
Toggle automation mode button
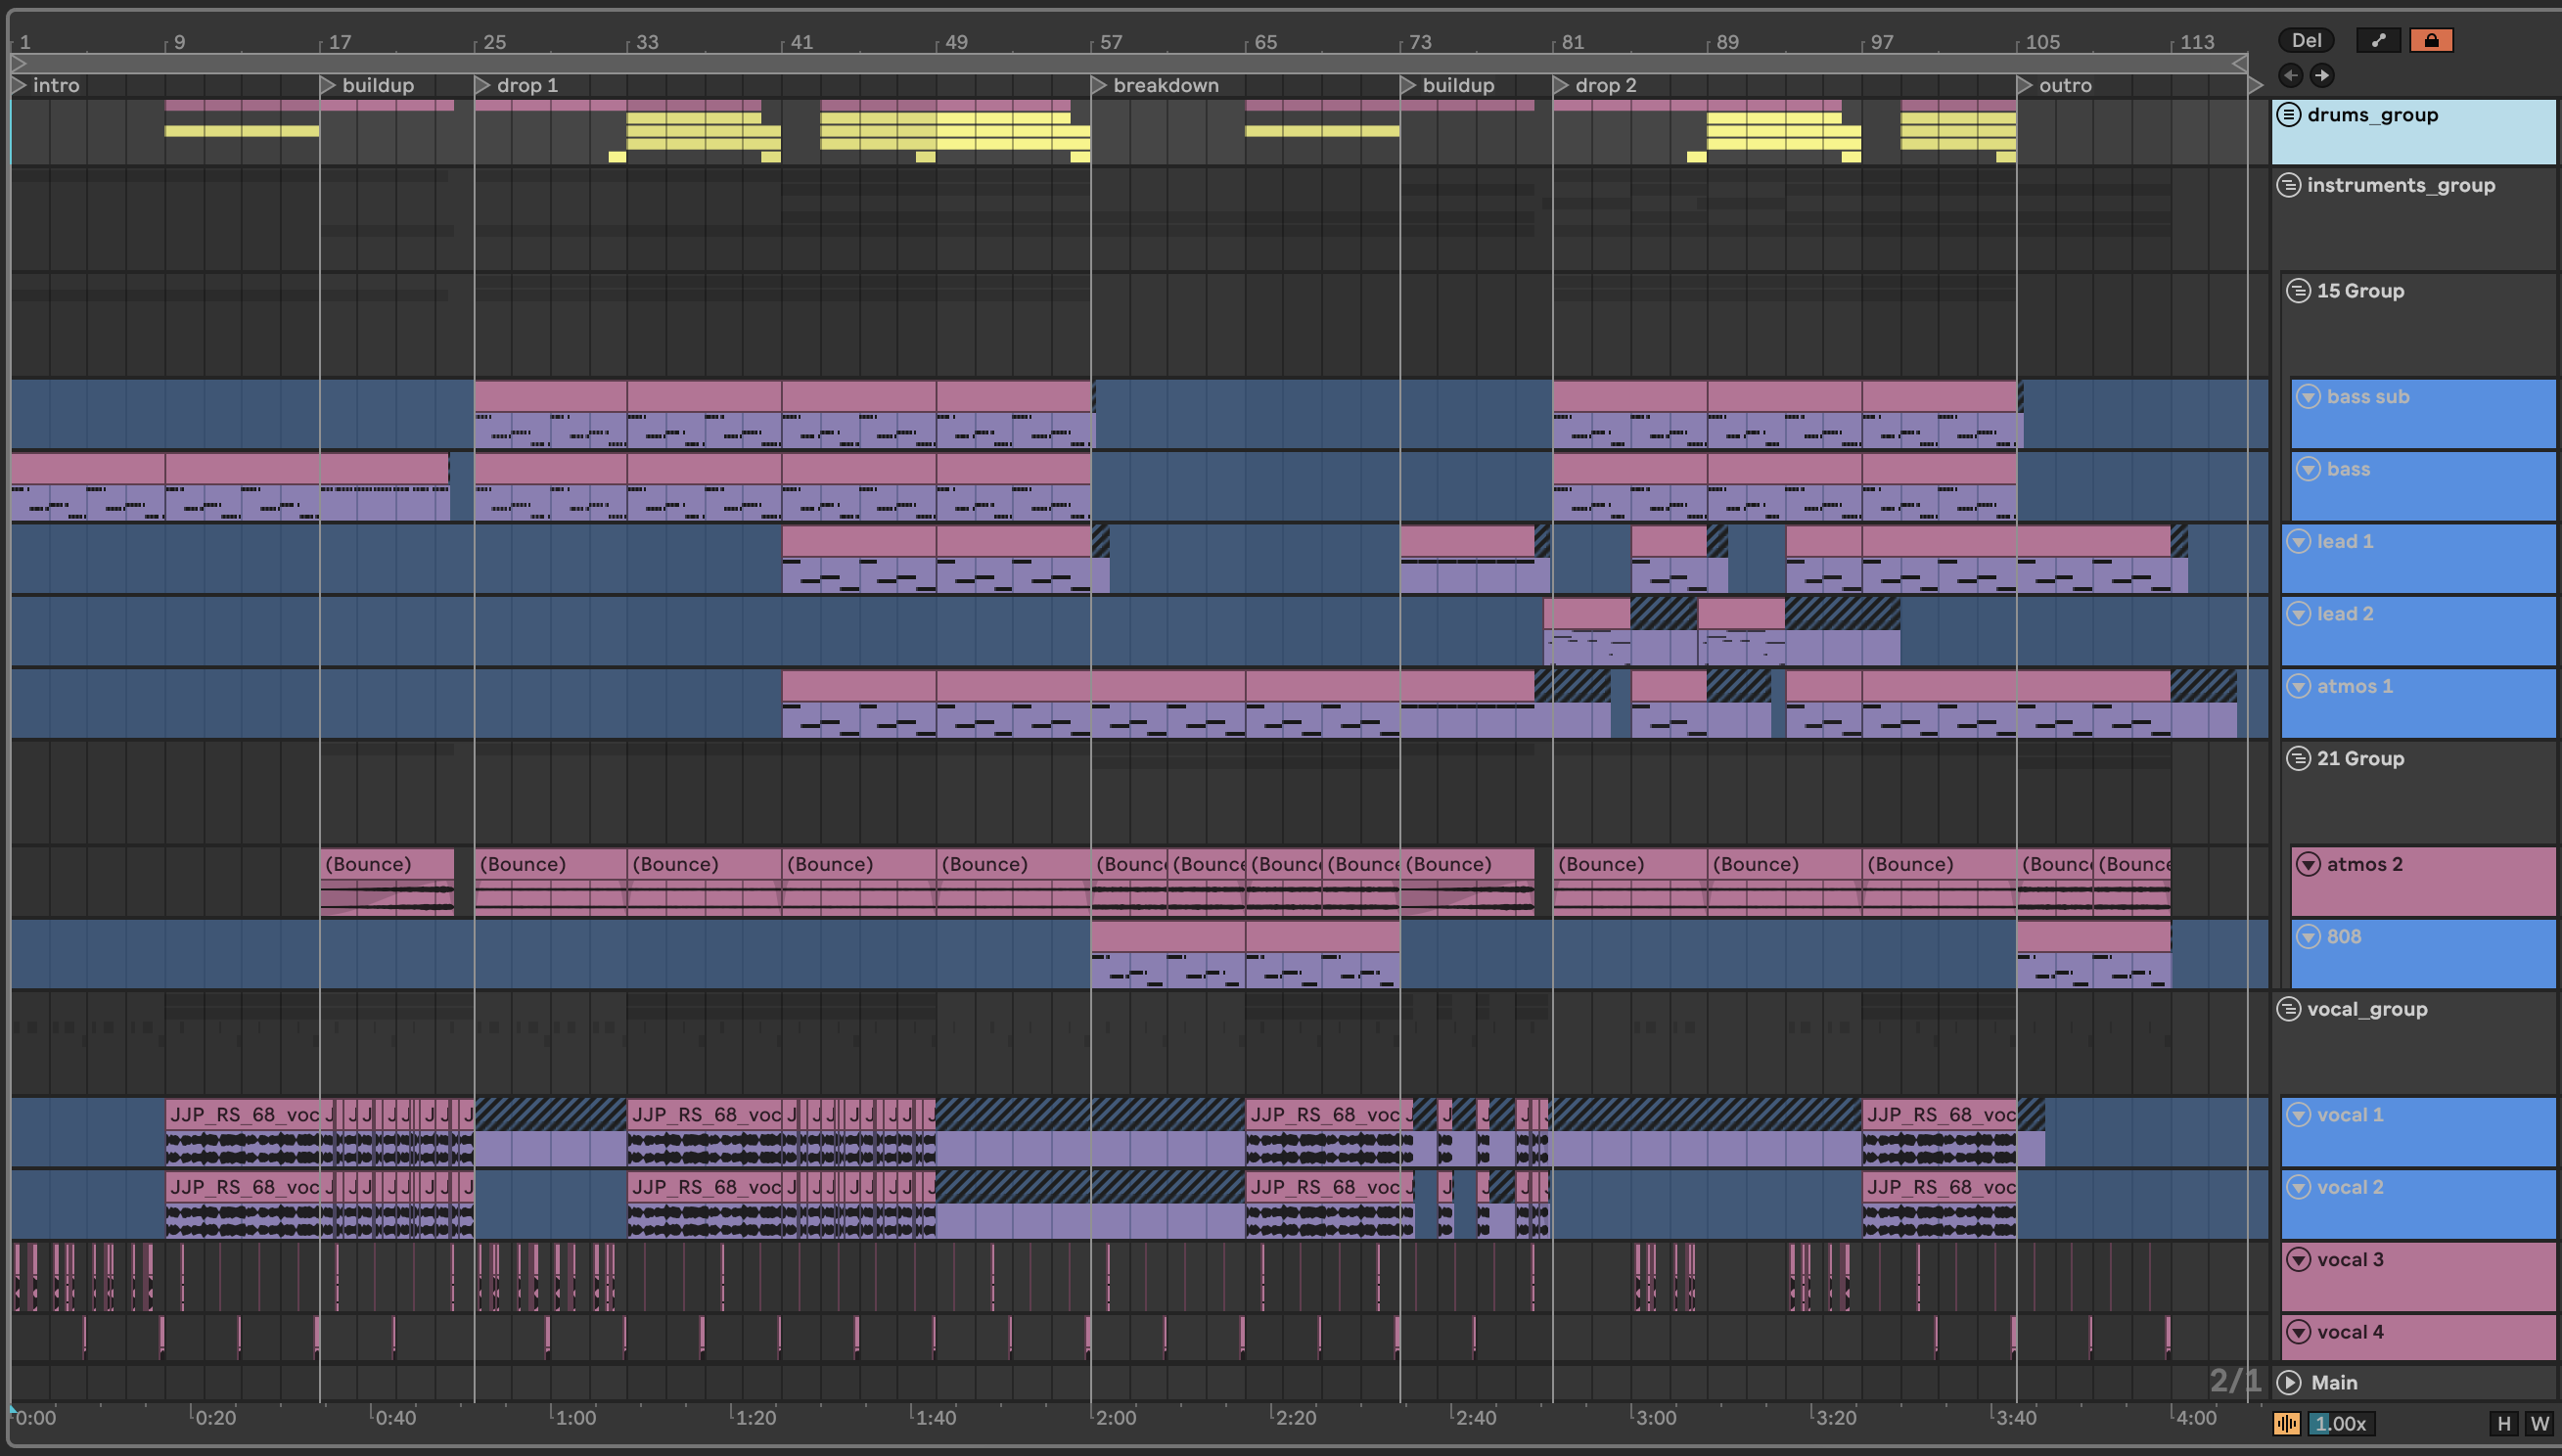[x=2378, y=40]
